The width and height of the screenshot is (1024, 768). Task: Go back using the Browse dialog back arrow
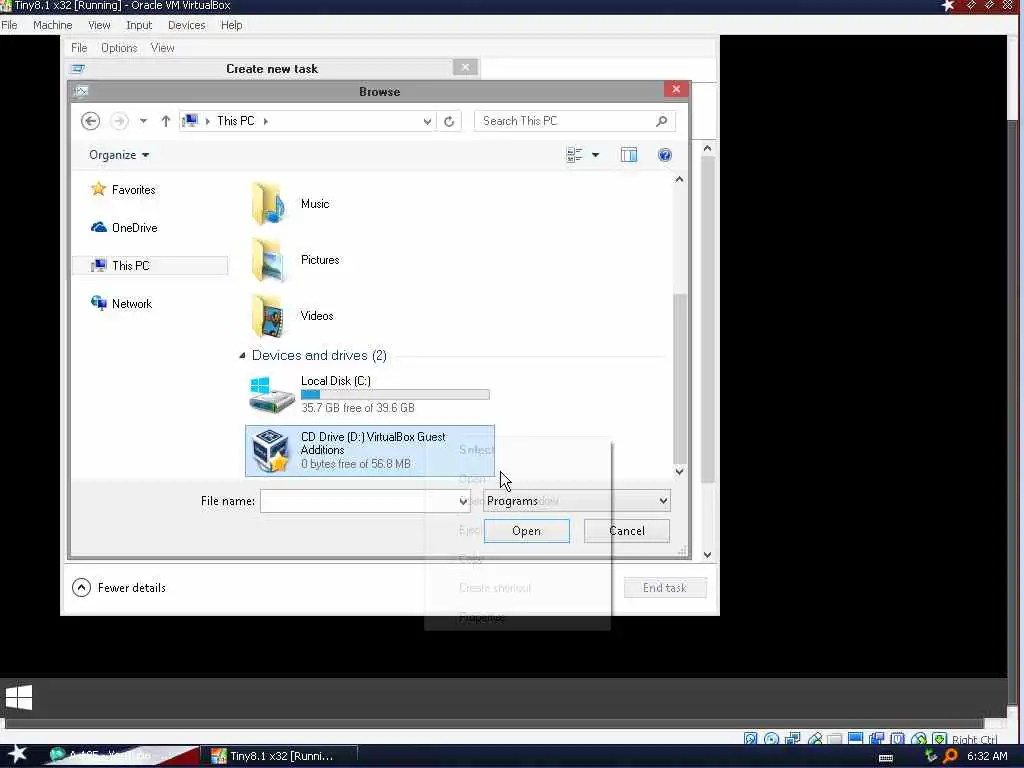pos(90,121)
